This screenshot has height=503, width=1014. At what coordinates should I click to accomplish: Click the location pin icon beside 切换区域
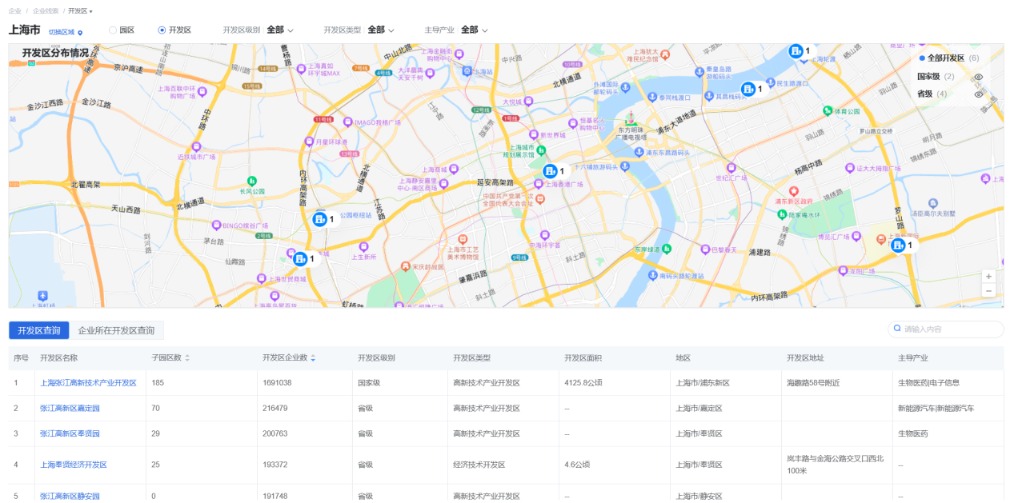tap(81, 32)
